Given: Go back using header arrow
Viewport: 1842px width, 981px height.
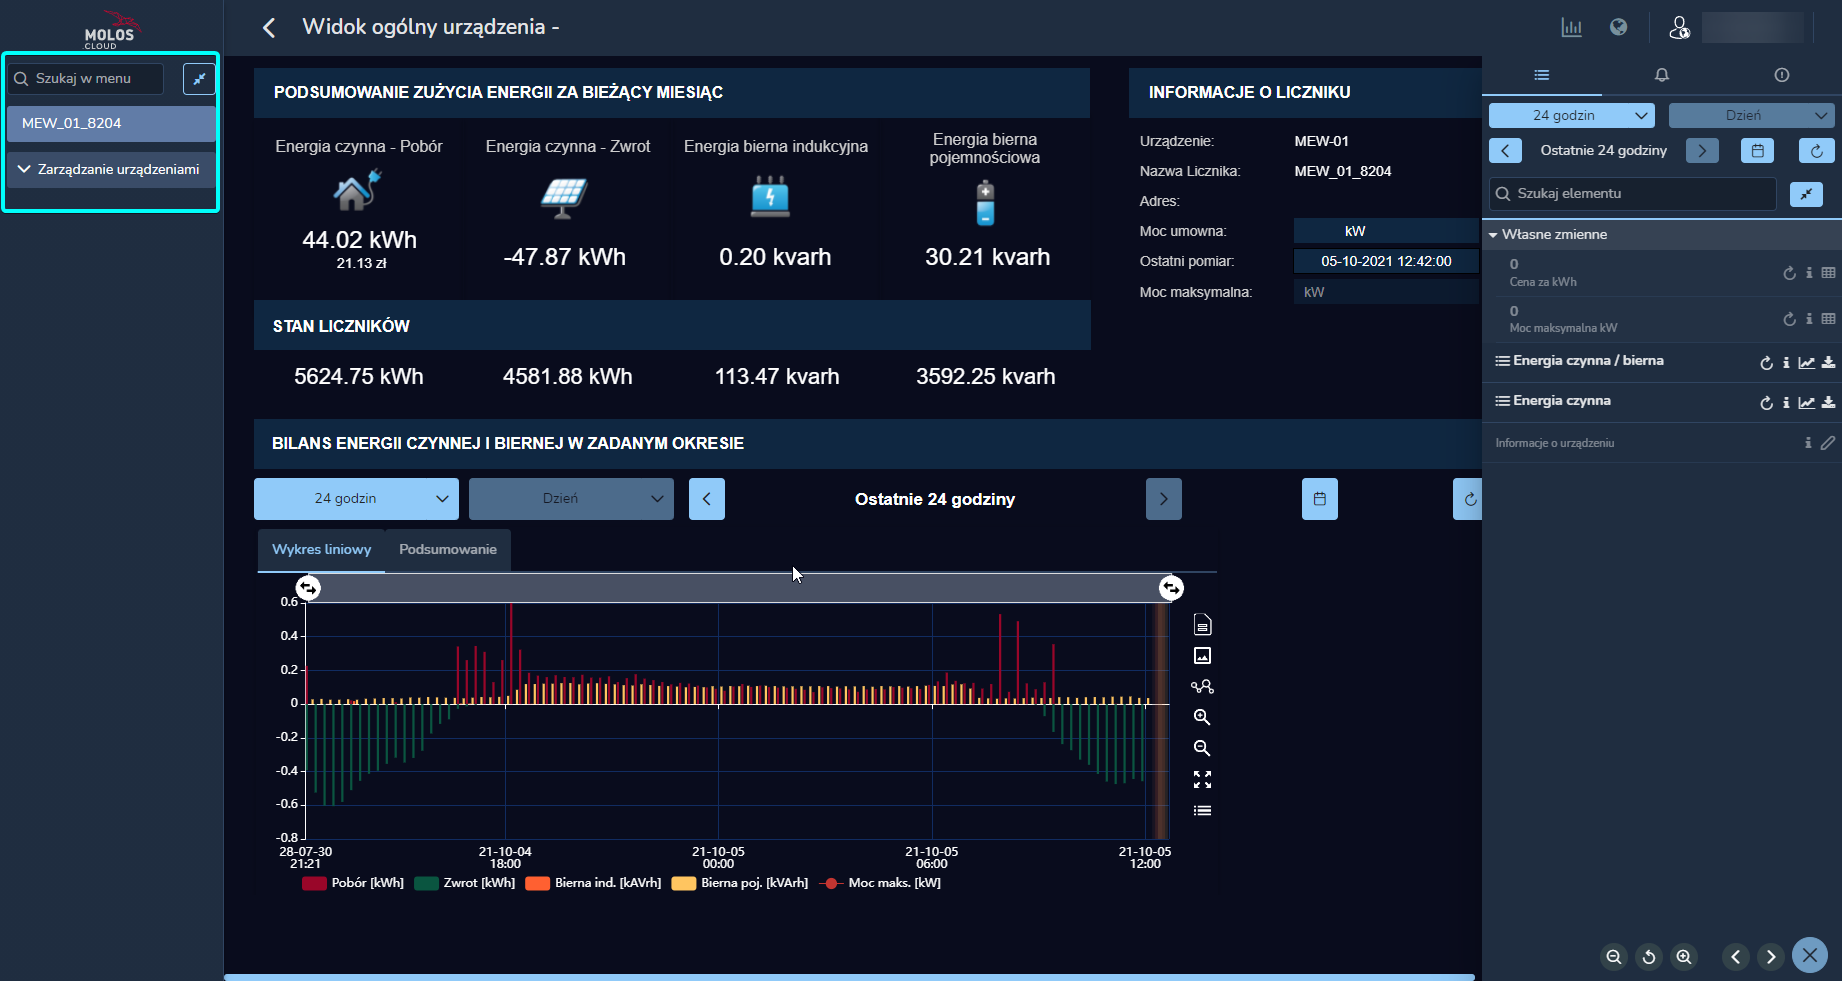Looking at the screenshot, I should (x=269, y=28).
